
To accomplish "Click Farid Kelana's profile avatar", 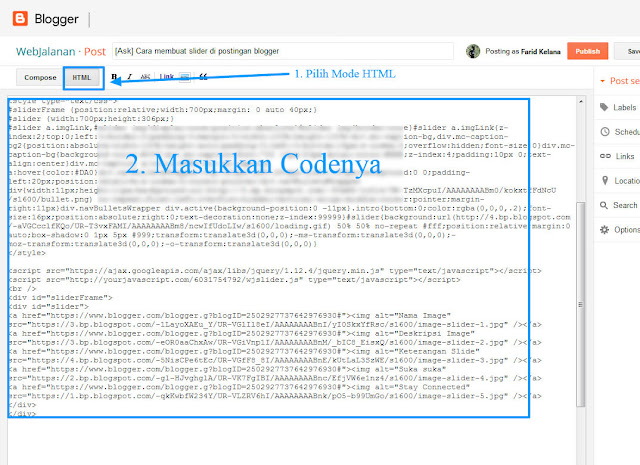I will 473,51.
